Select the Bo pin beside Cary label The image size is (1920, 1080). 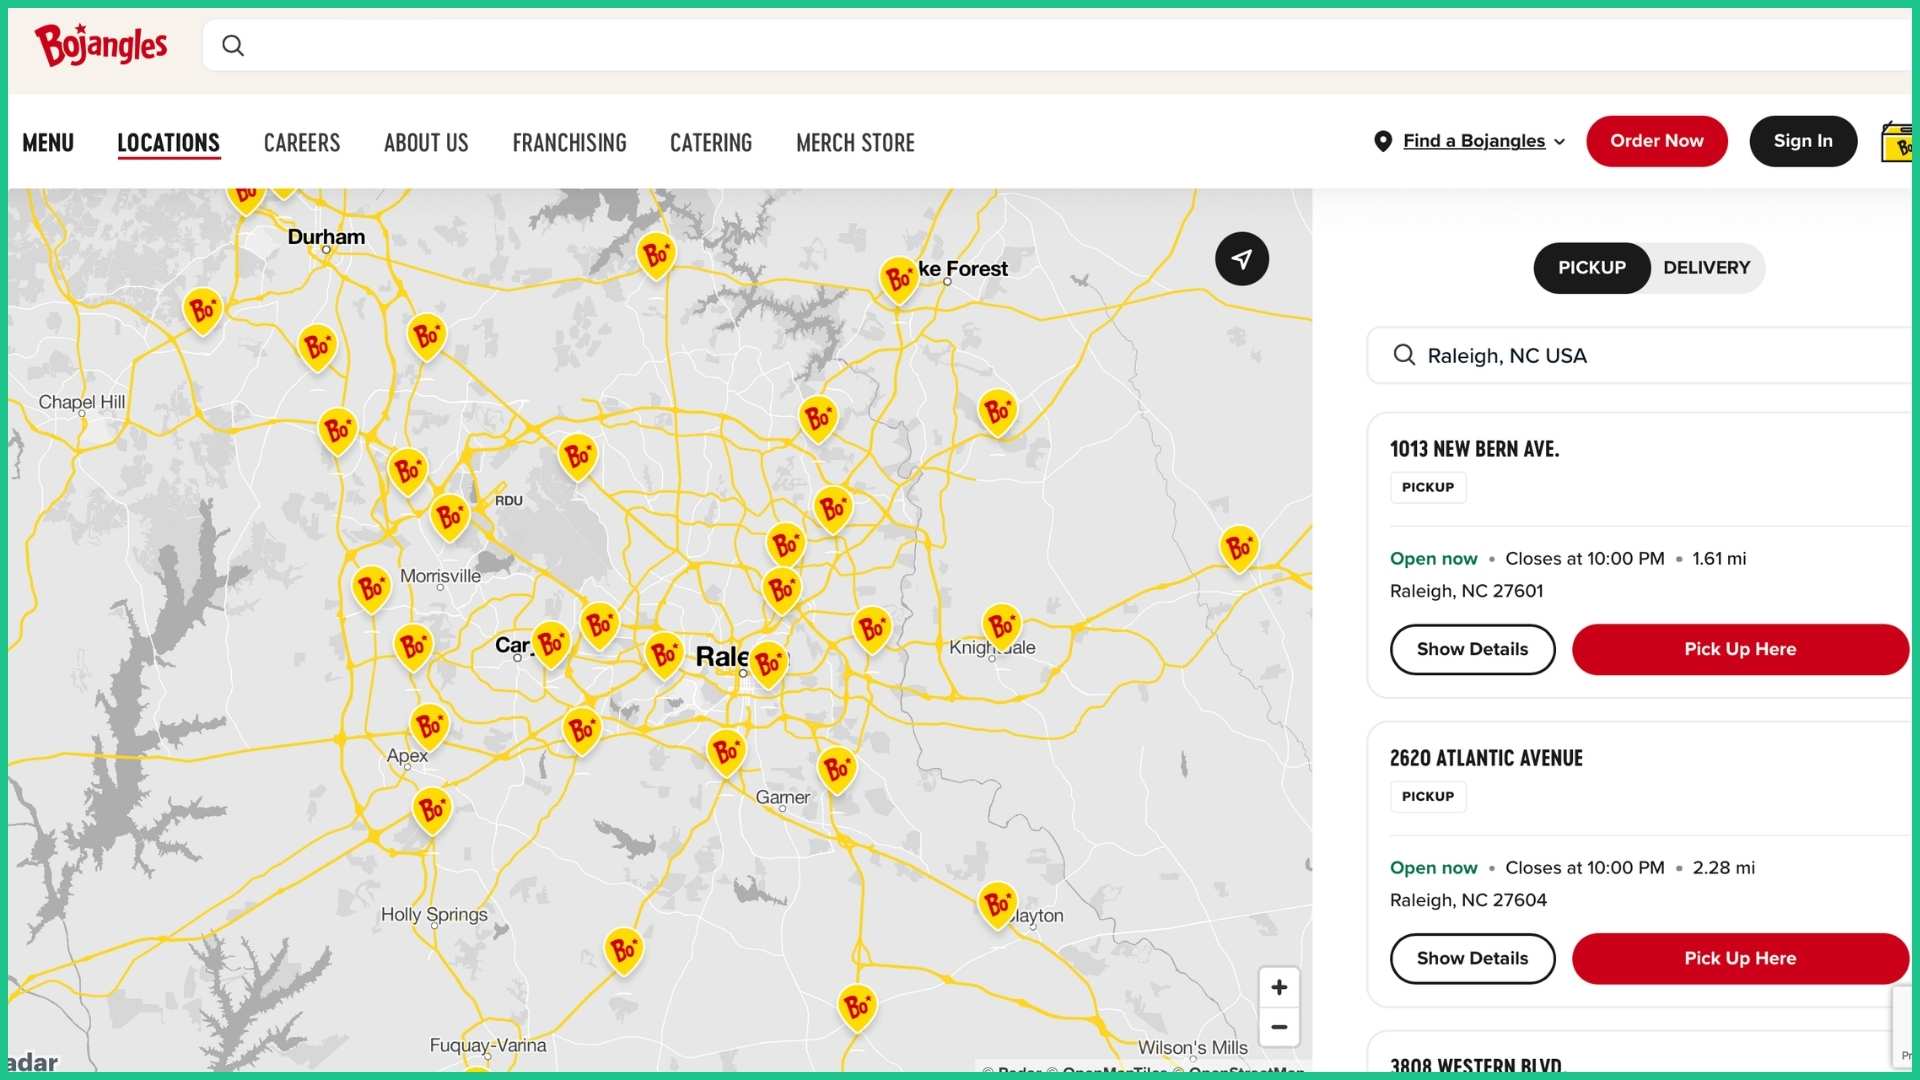click(550, 644)
